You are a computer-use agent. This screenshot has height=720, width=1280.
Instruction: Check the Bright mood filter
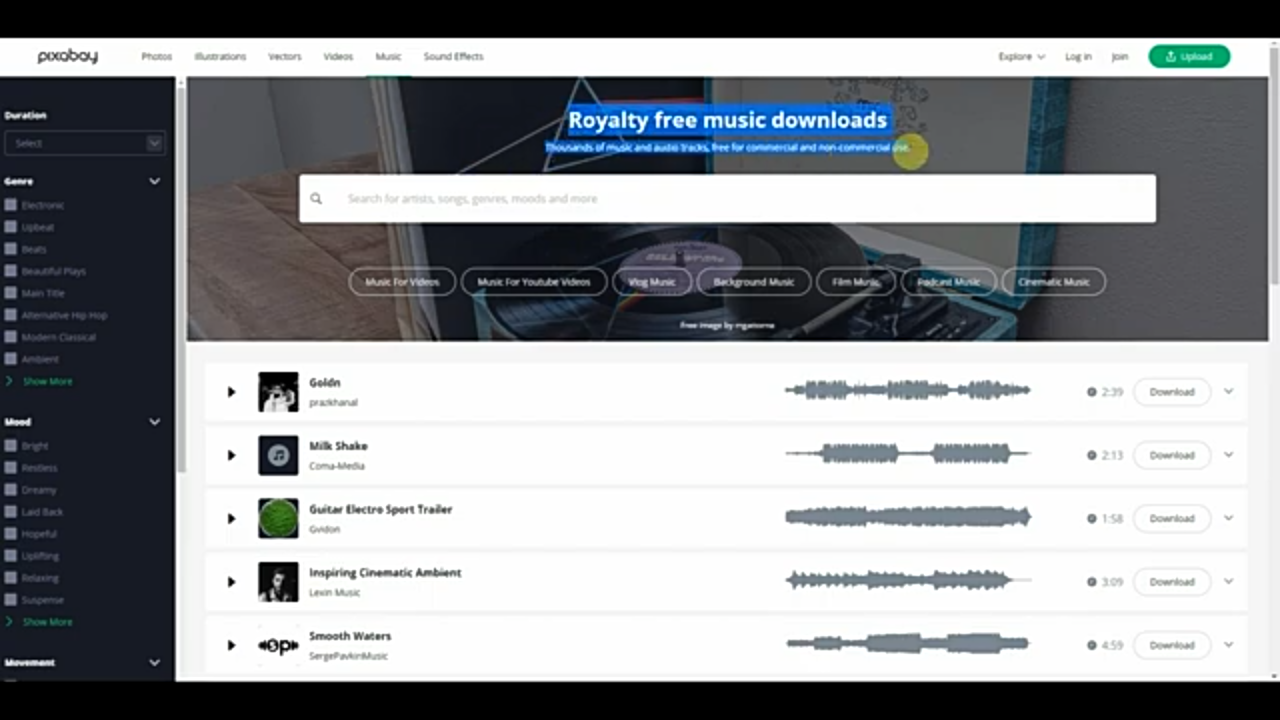point(11,446)
